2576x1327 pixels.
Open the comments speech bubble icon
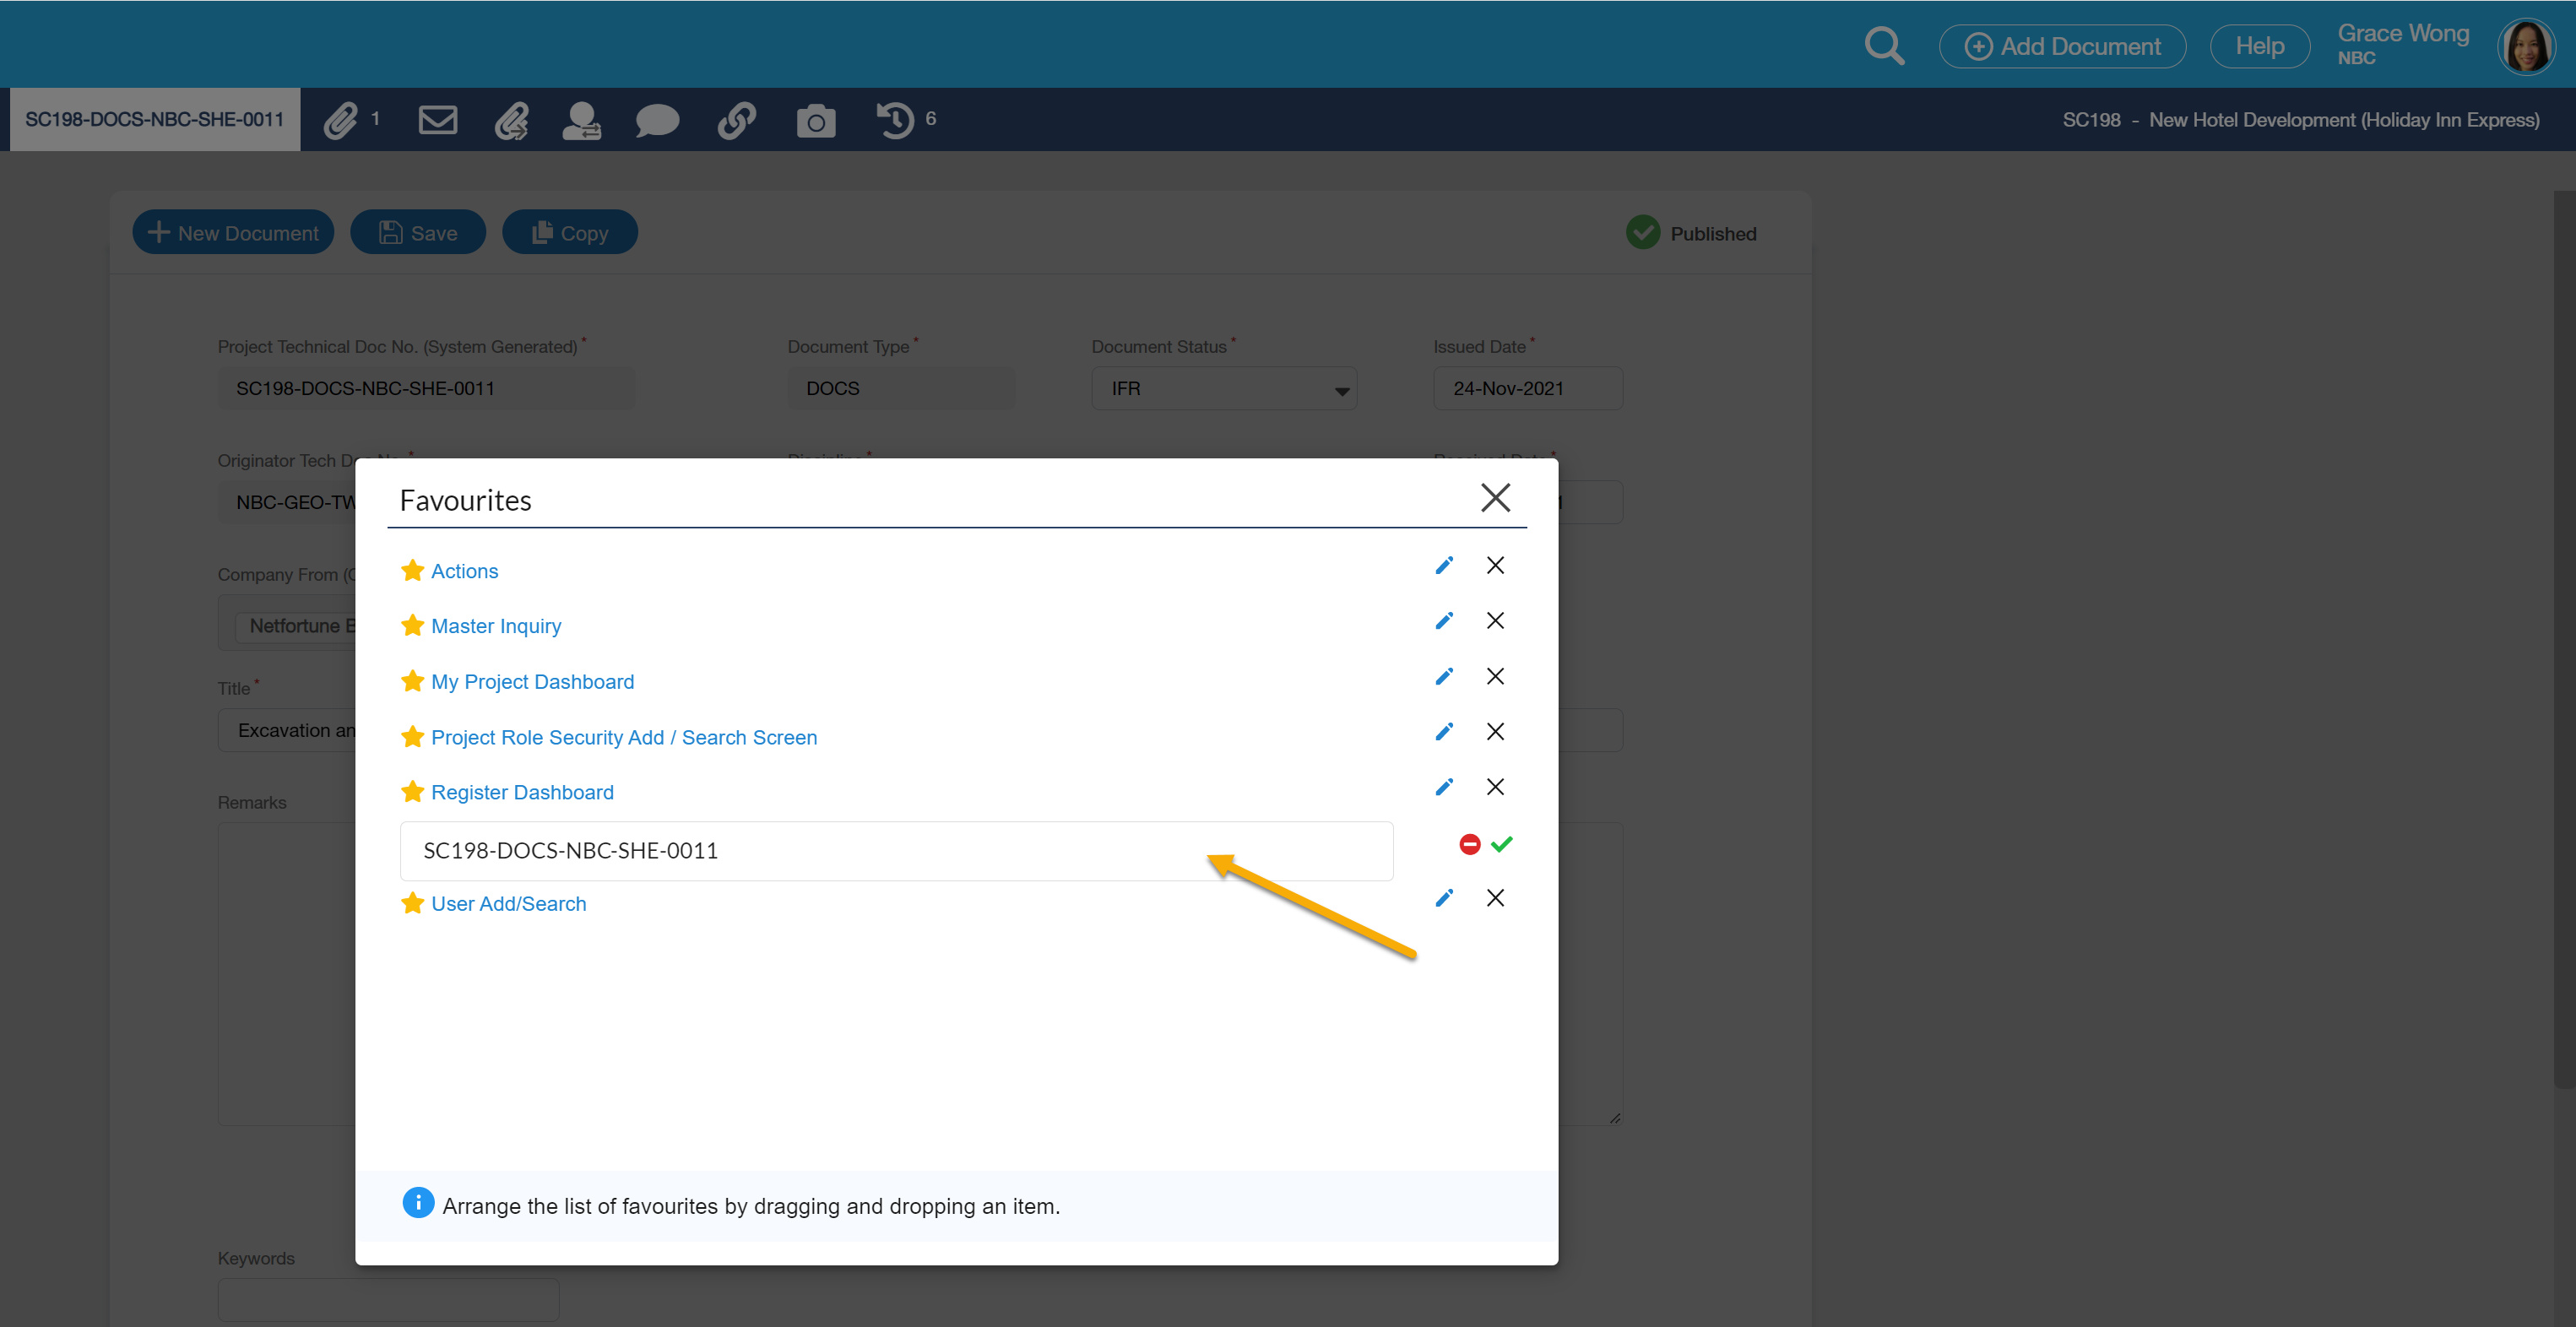tap(657, 120)
